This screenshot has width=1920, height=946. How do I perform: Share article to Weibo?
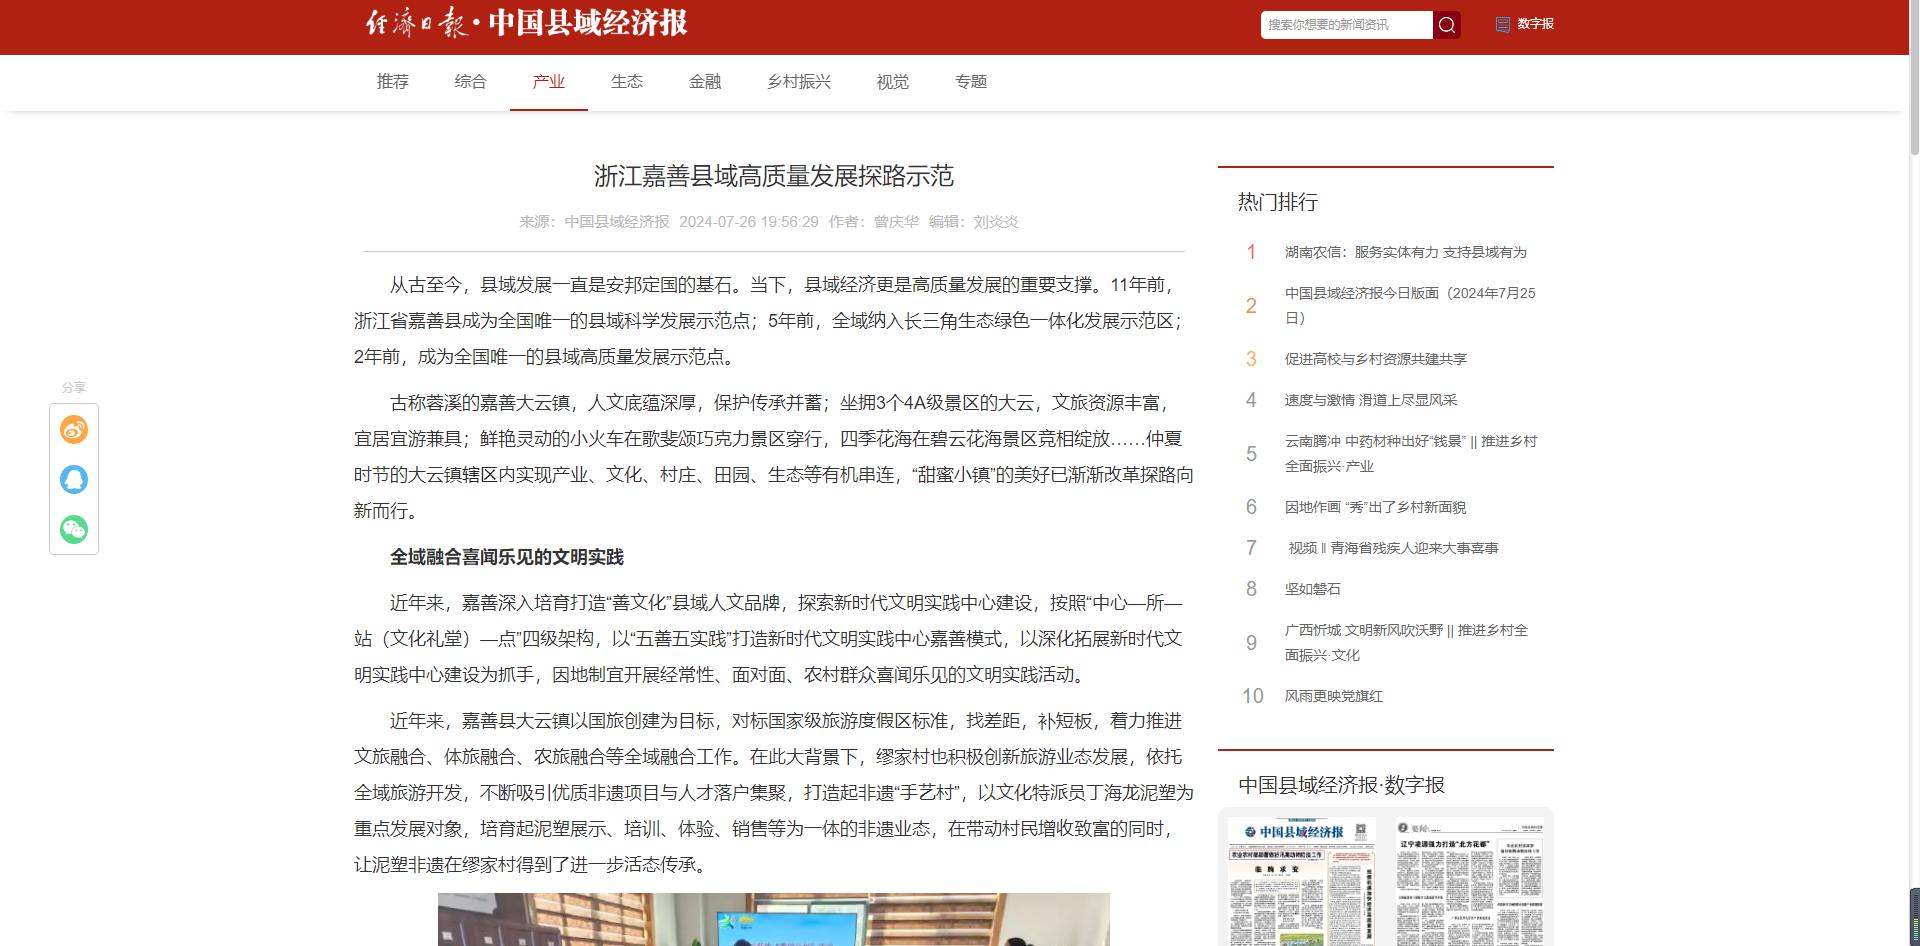(73, 429)
